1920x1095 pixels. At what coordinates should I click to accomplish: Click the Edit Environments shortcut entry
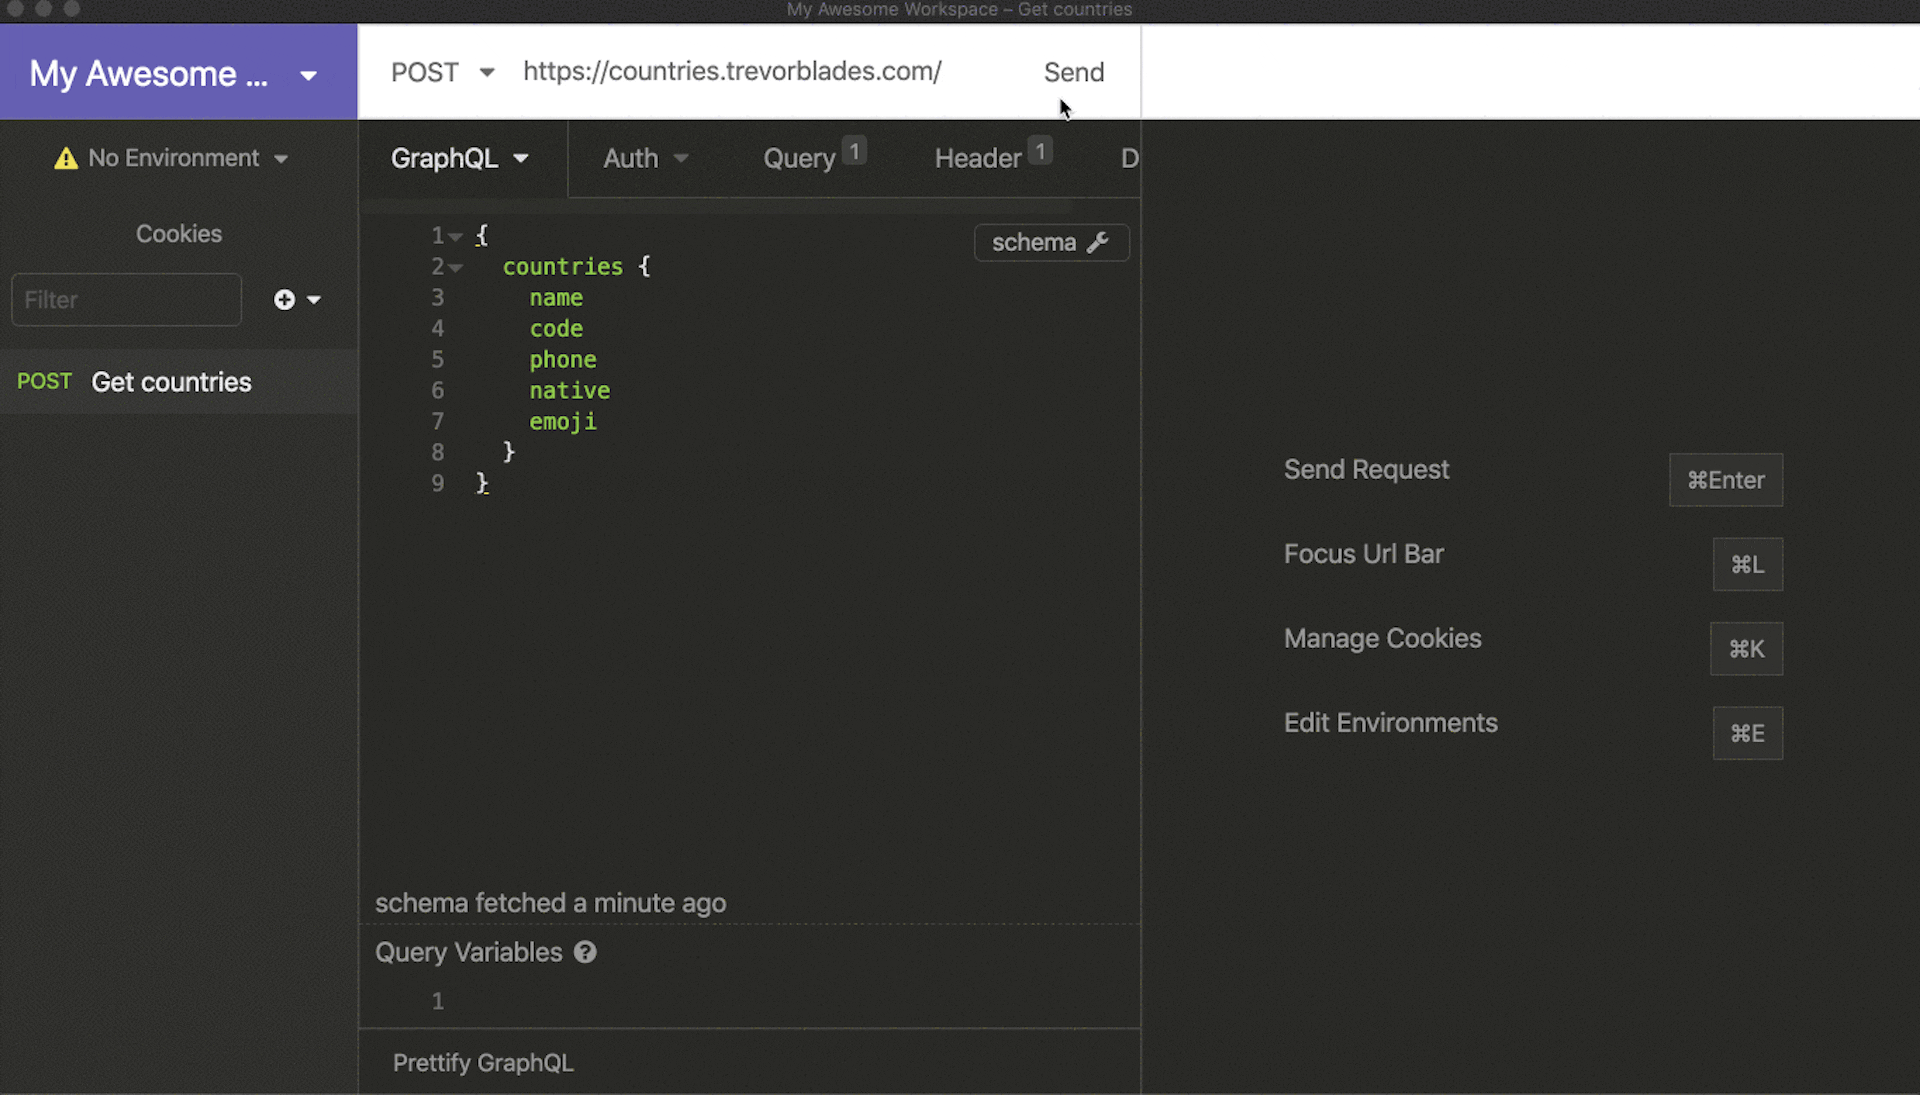click(1390, 722)
